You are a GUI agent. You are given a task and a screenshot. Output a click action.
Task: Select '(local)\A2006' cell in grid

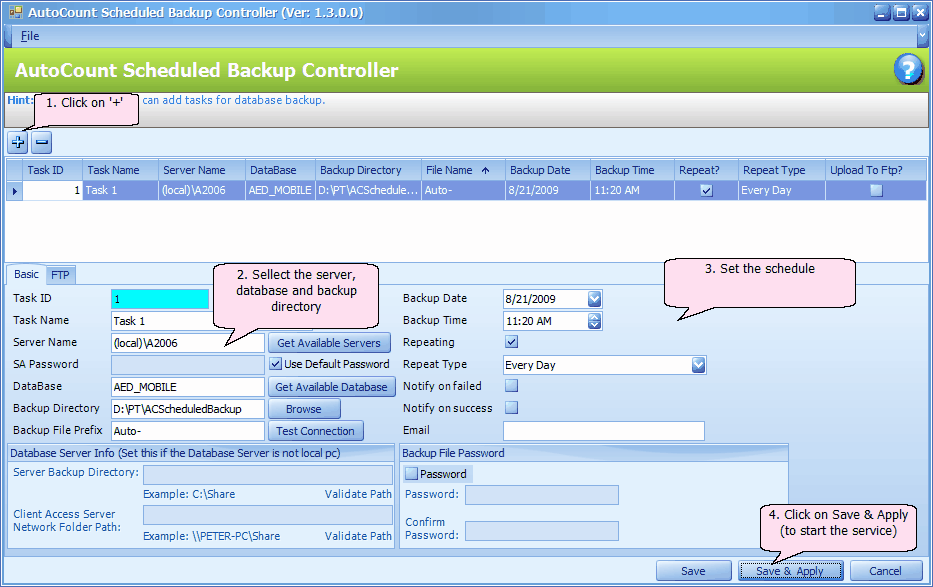tap(202, 191)
